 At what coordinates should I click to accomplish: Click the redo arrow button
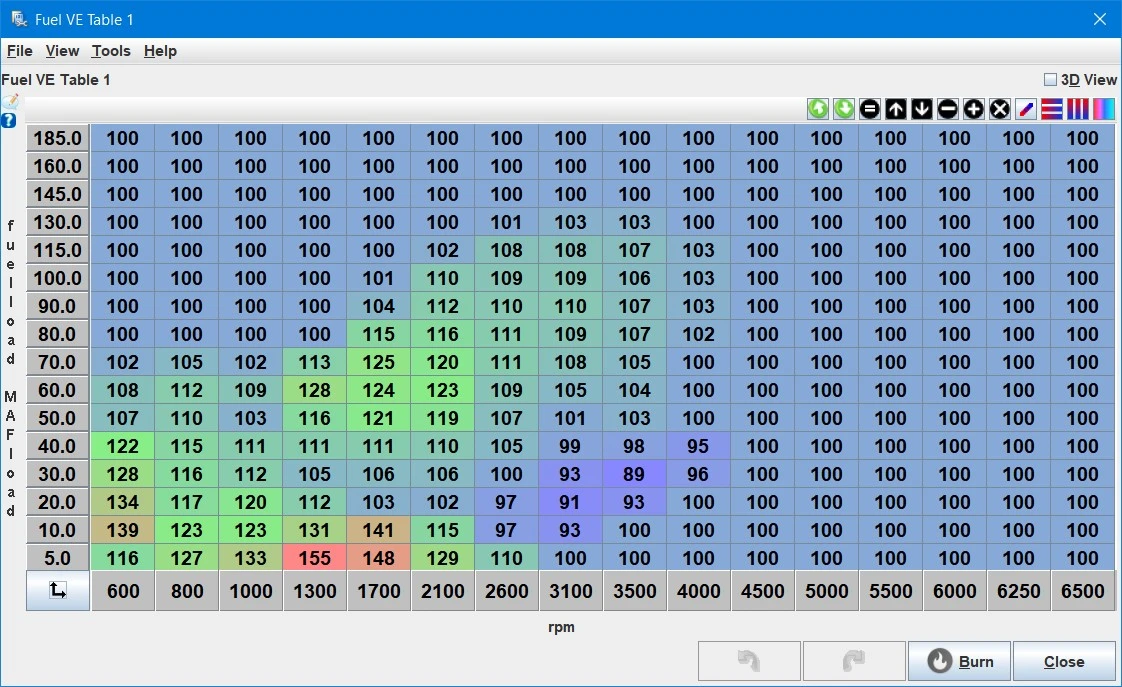[854, 661]
